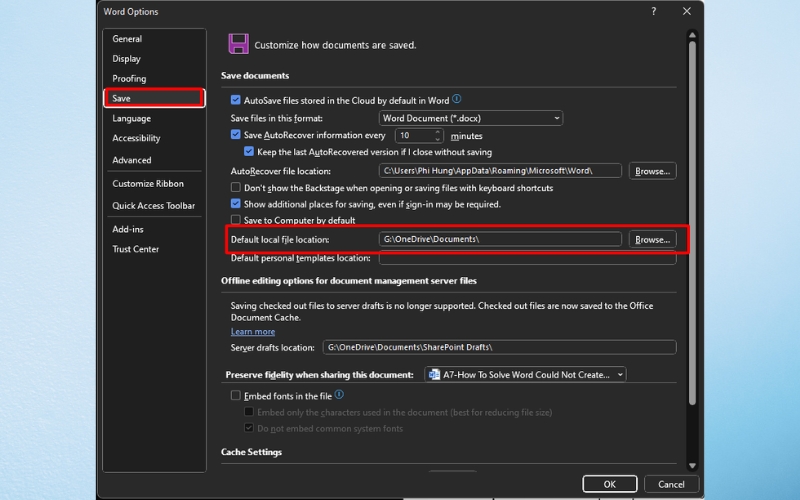Screen dimensions: 800x500
Task: Enable Save to Computer by default
Action: click(x=236, y=220)
